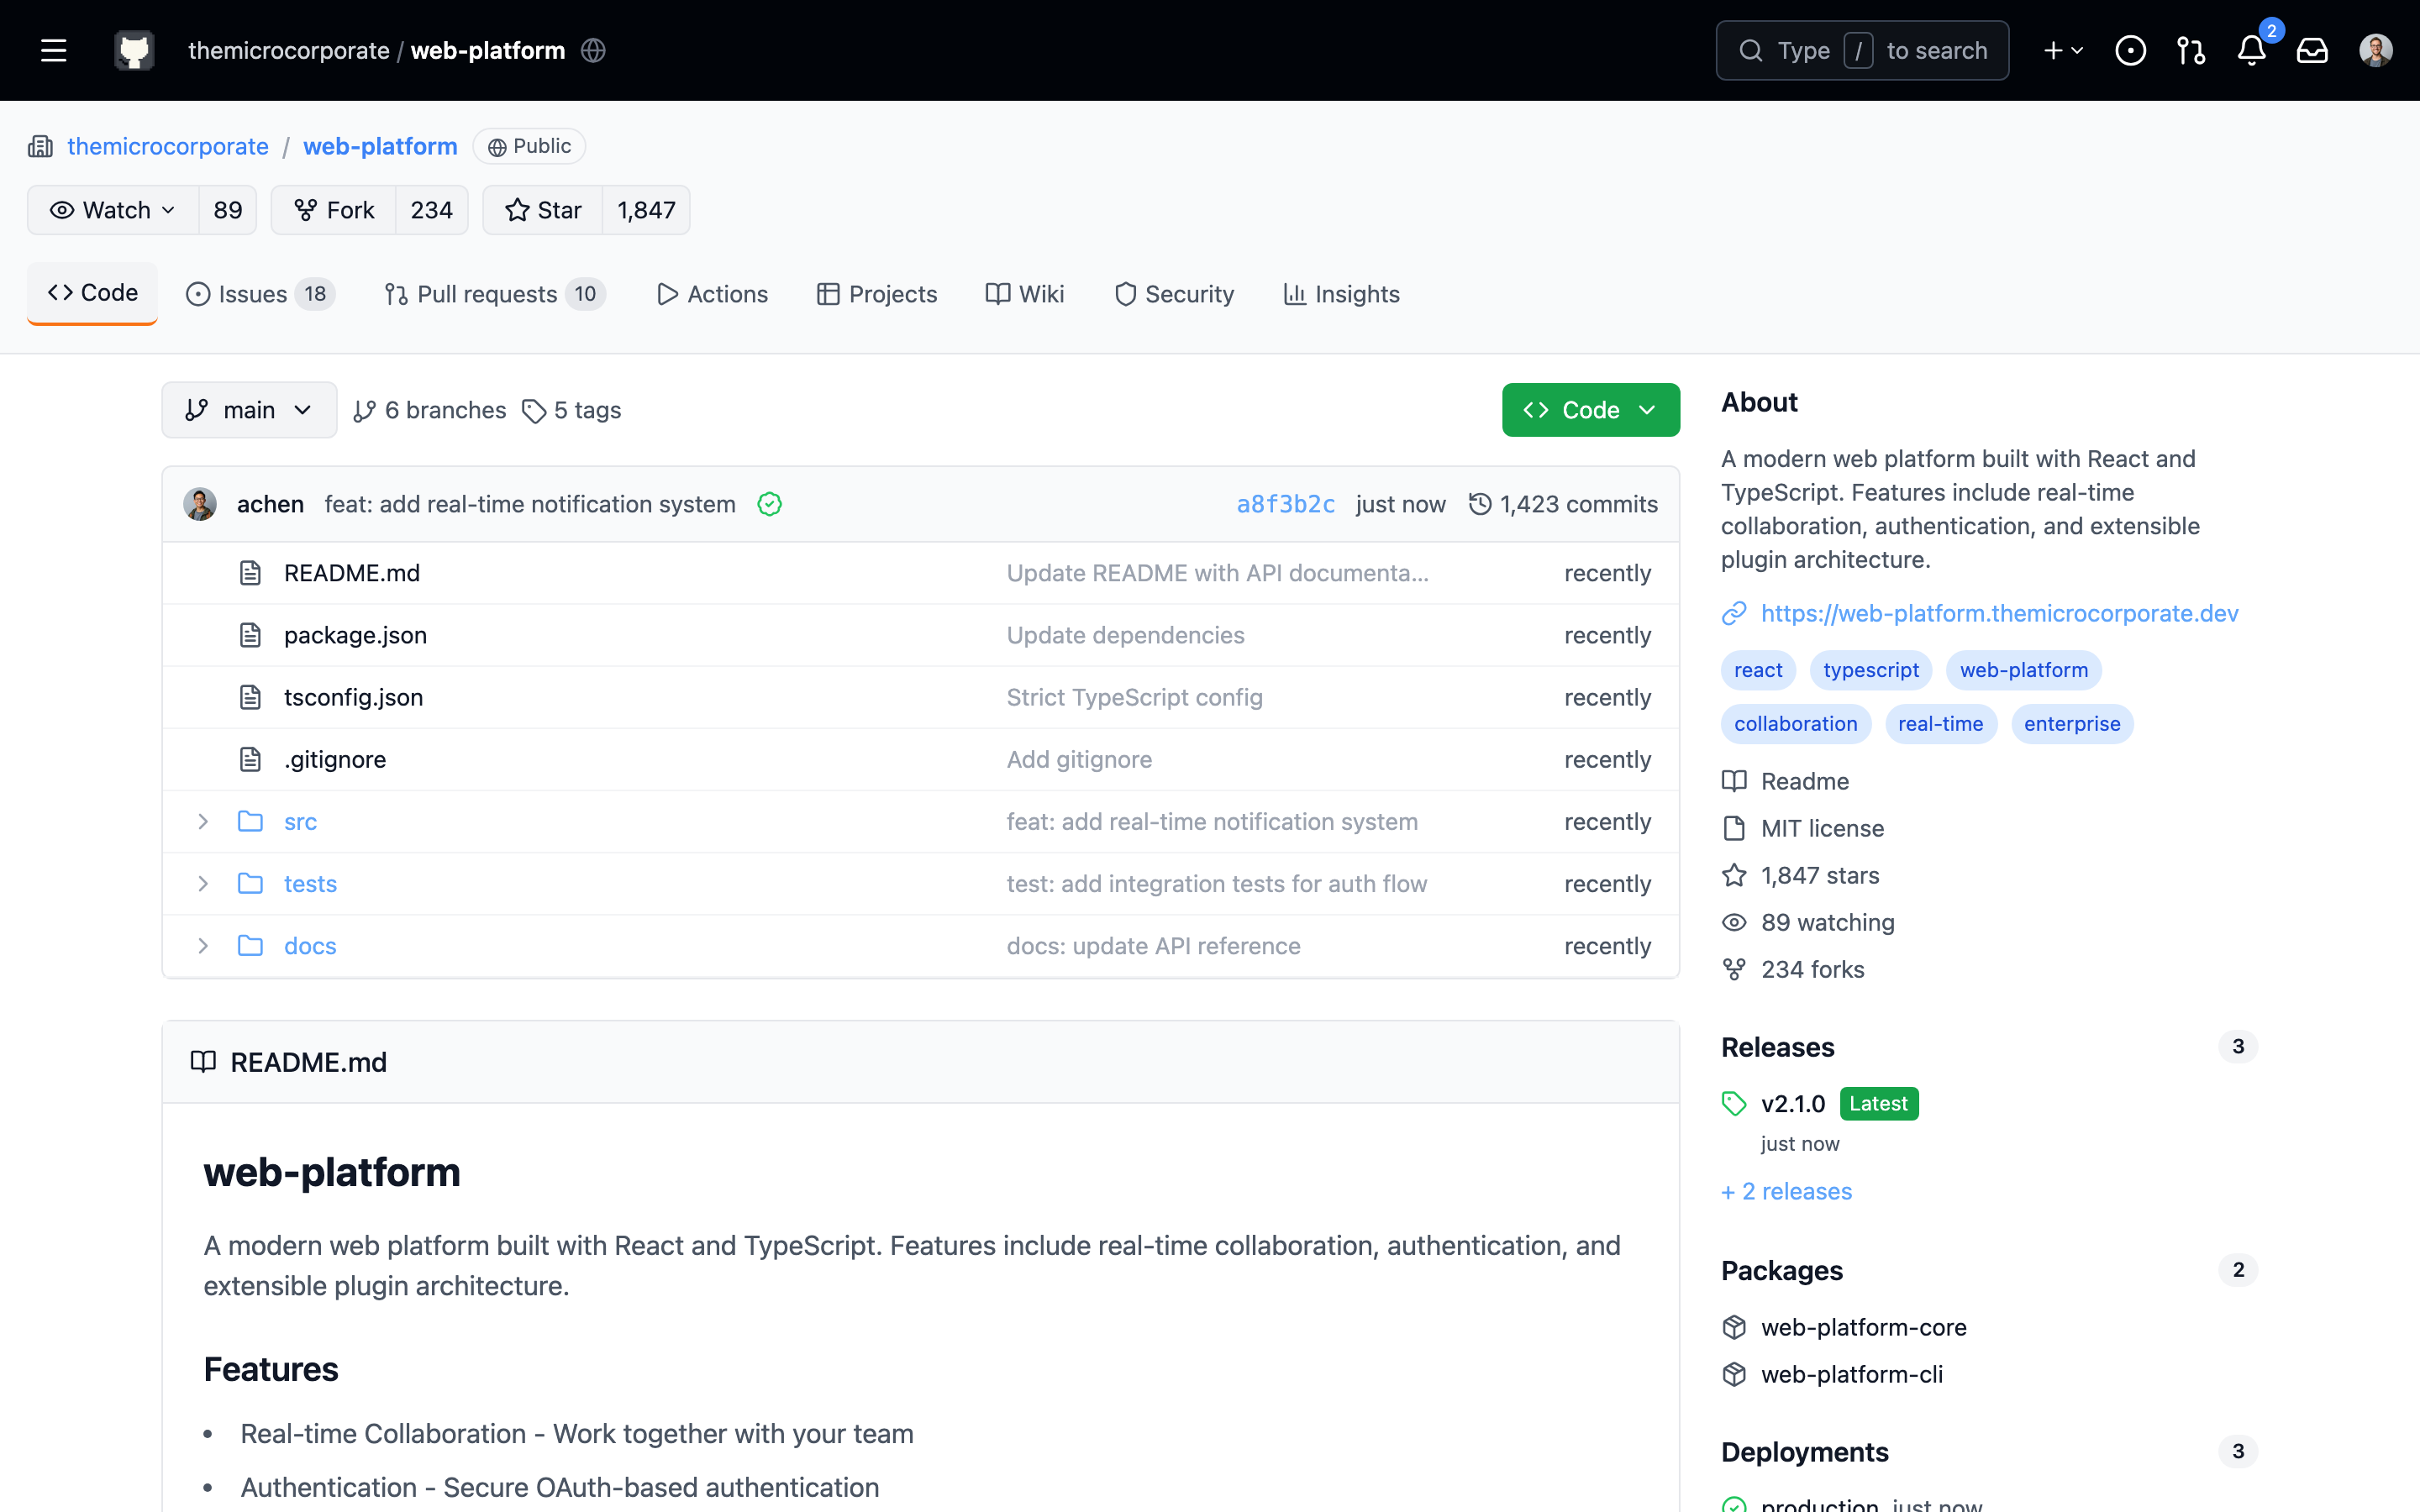Open the Deployments section heading
This screenshot has width=2420, height=1512.
coord(1805,1452)
